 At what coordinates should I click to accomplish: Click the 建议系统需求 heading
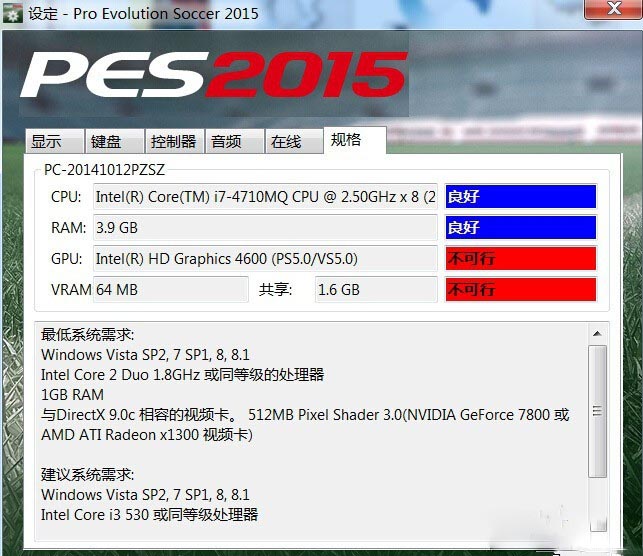[x=88, y=475]
